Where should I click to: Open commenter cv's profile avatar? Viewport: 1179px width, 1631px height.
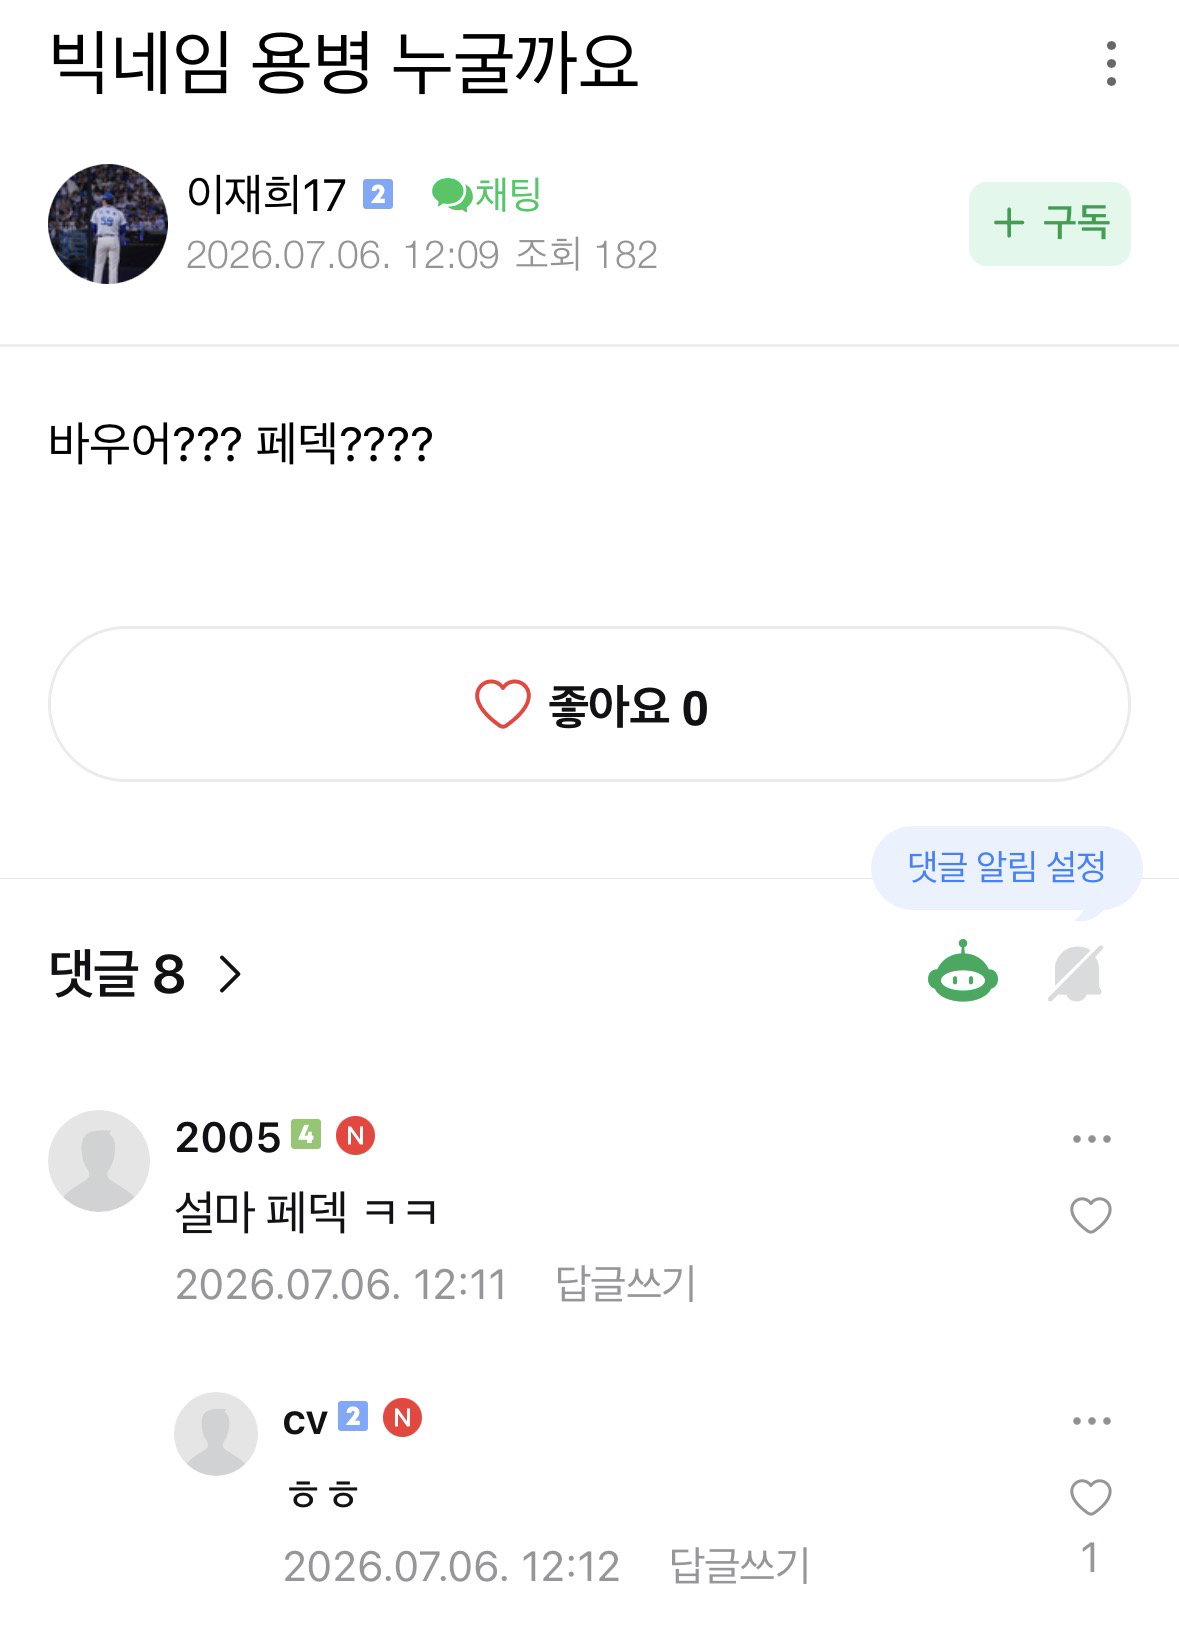(x=216, y=1434)
